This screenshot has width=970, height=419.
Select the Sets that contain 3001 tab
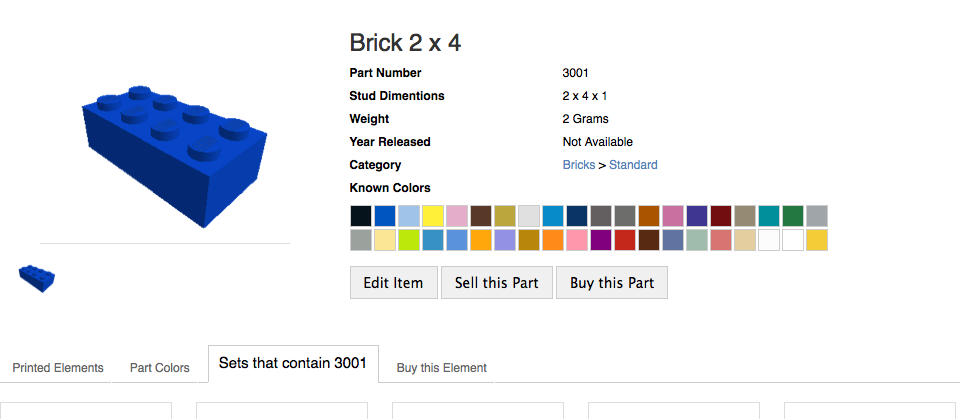click(293, 363)
